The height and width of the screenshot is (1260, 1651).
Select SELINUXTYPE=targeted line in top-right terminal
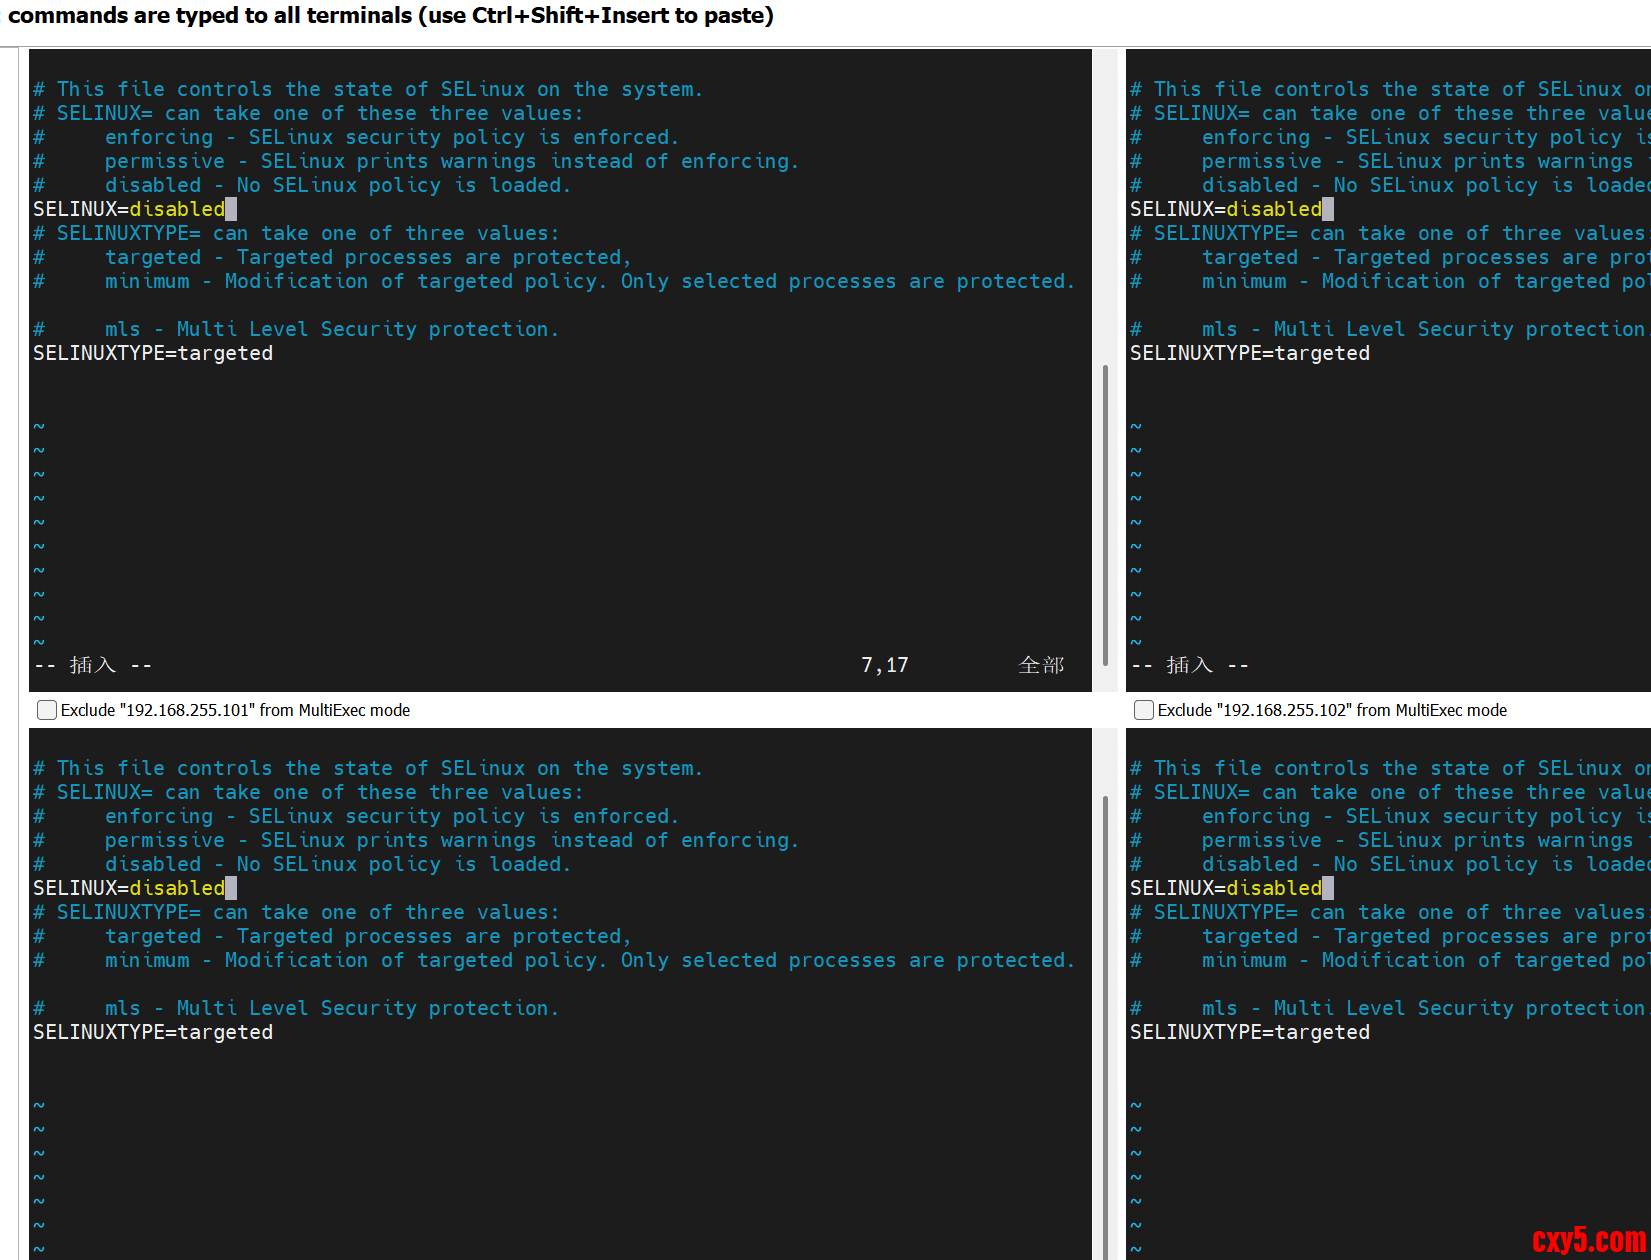coord(1250,353)
